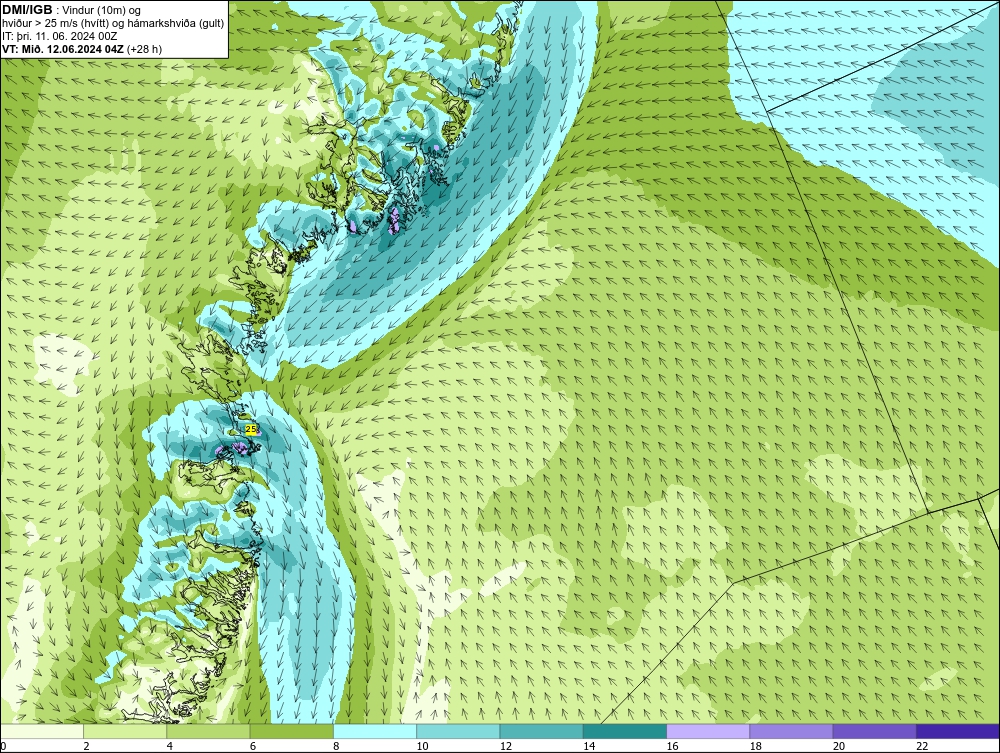Click the 8–10 m/s pale cyan swatch
This screenshot has height=753, width=1000.
pos(375,731)
